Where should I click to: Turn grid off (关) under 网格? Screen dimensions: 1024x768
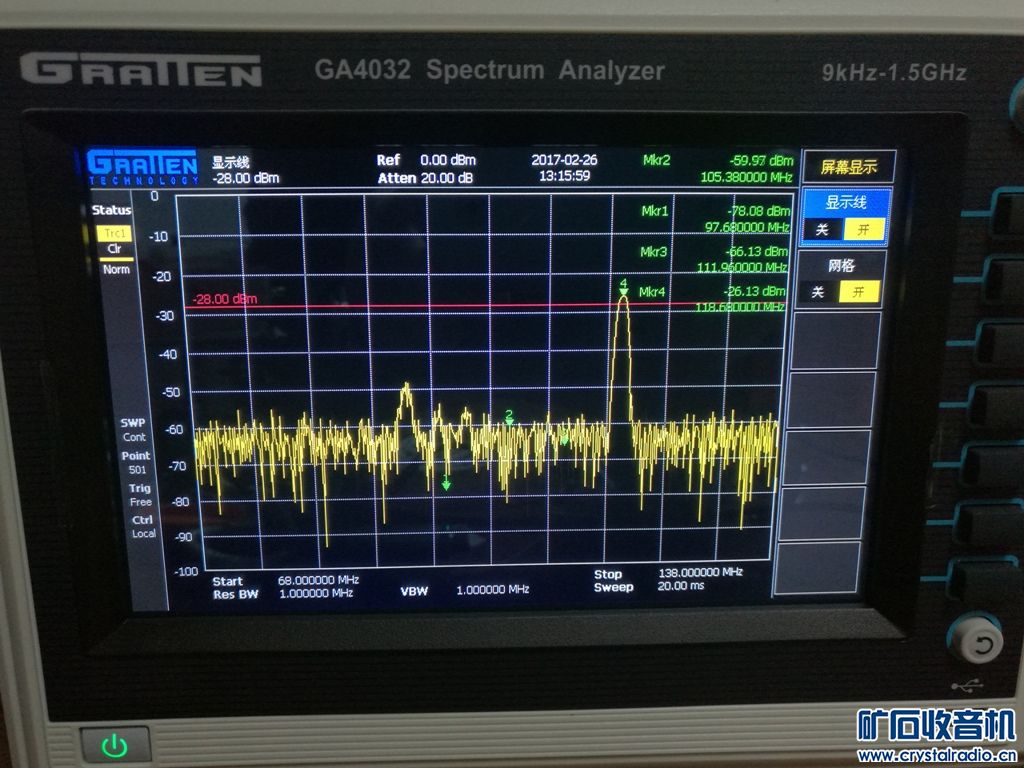tap(818, 291)
